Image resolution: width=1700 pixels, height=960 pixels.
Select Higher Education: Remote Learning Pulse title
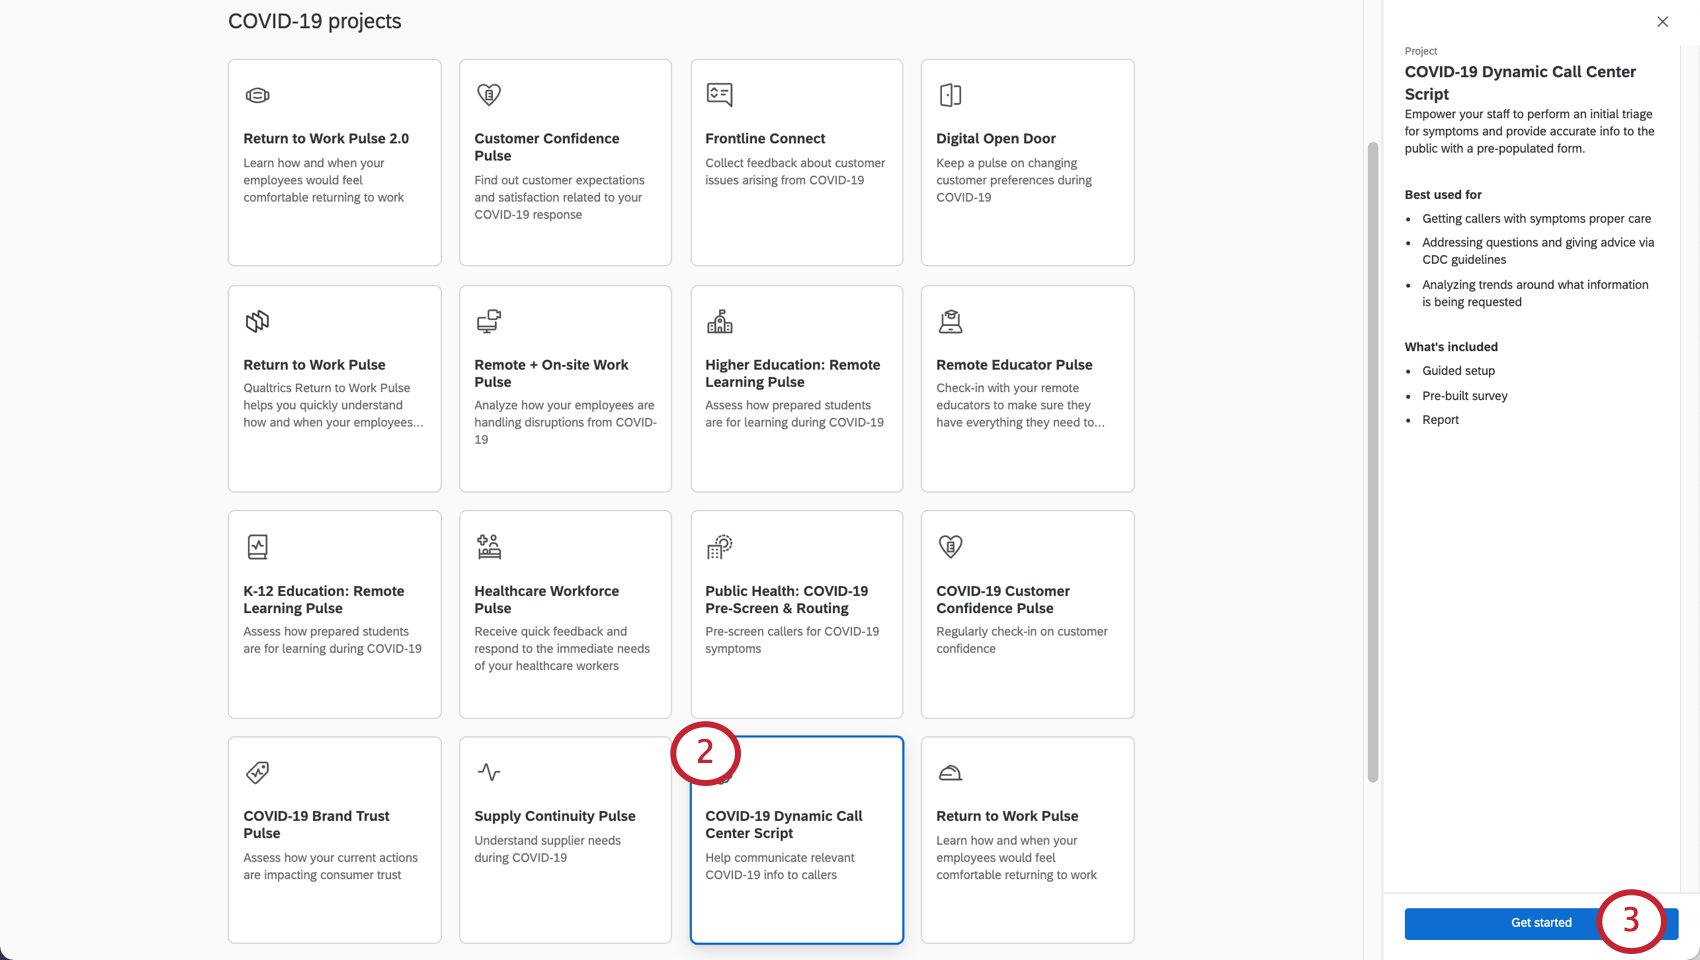pos(793,373)
